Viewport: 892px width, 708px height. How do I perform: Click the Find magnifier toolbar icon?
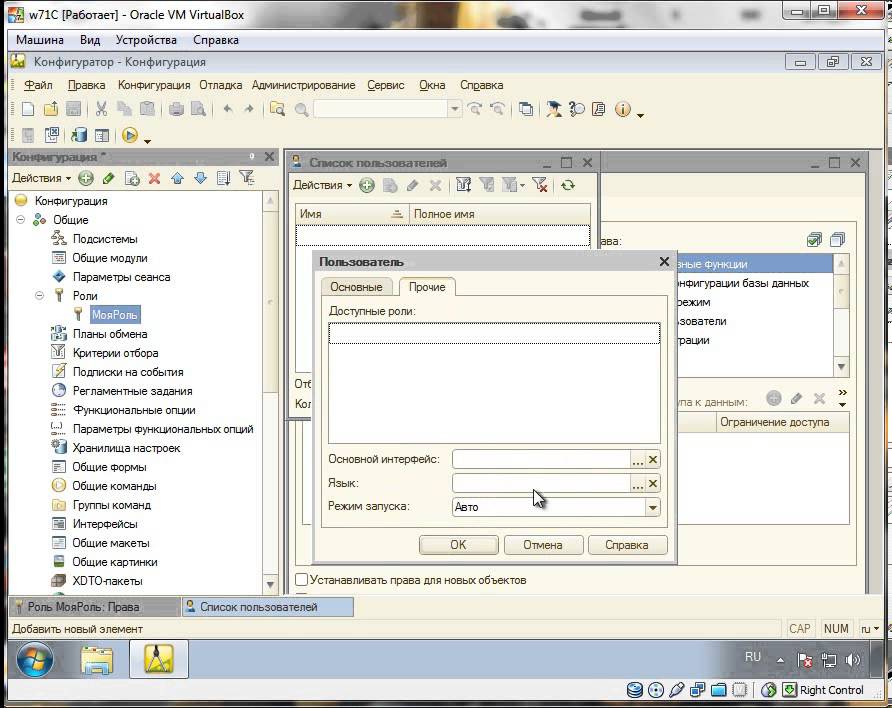[301, 109]
